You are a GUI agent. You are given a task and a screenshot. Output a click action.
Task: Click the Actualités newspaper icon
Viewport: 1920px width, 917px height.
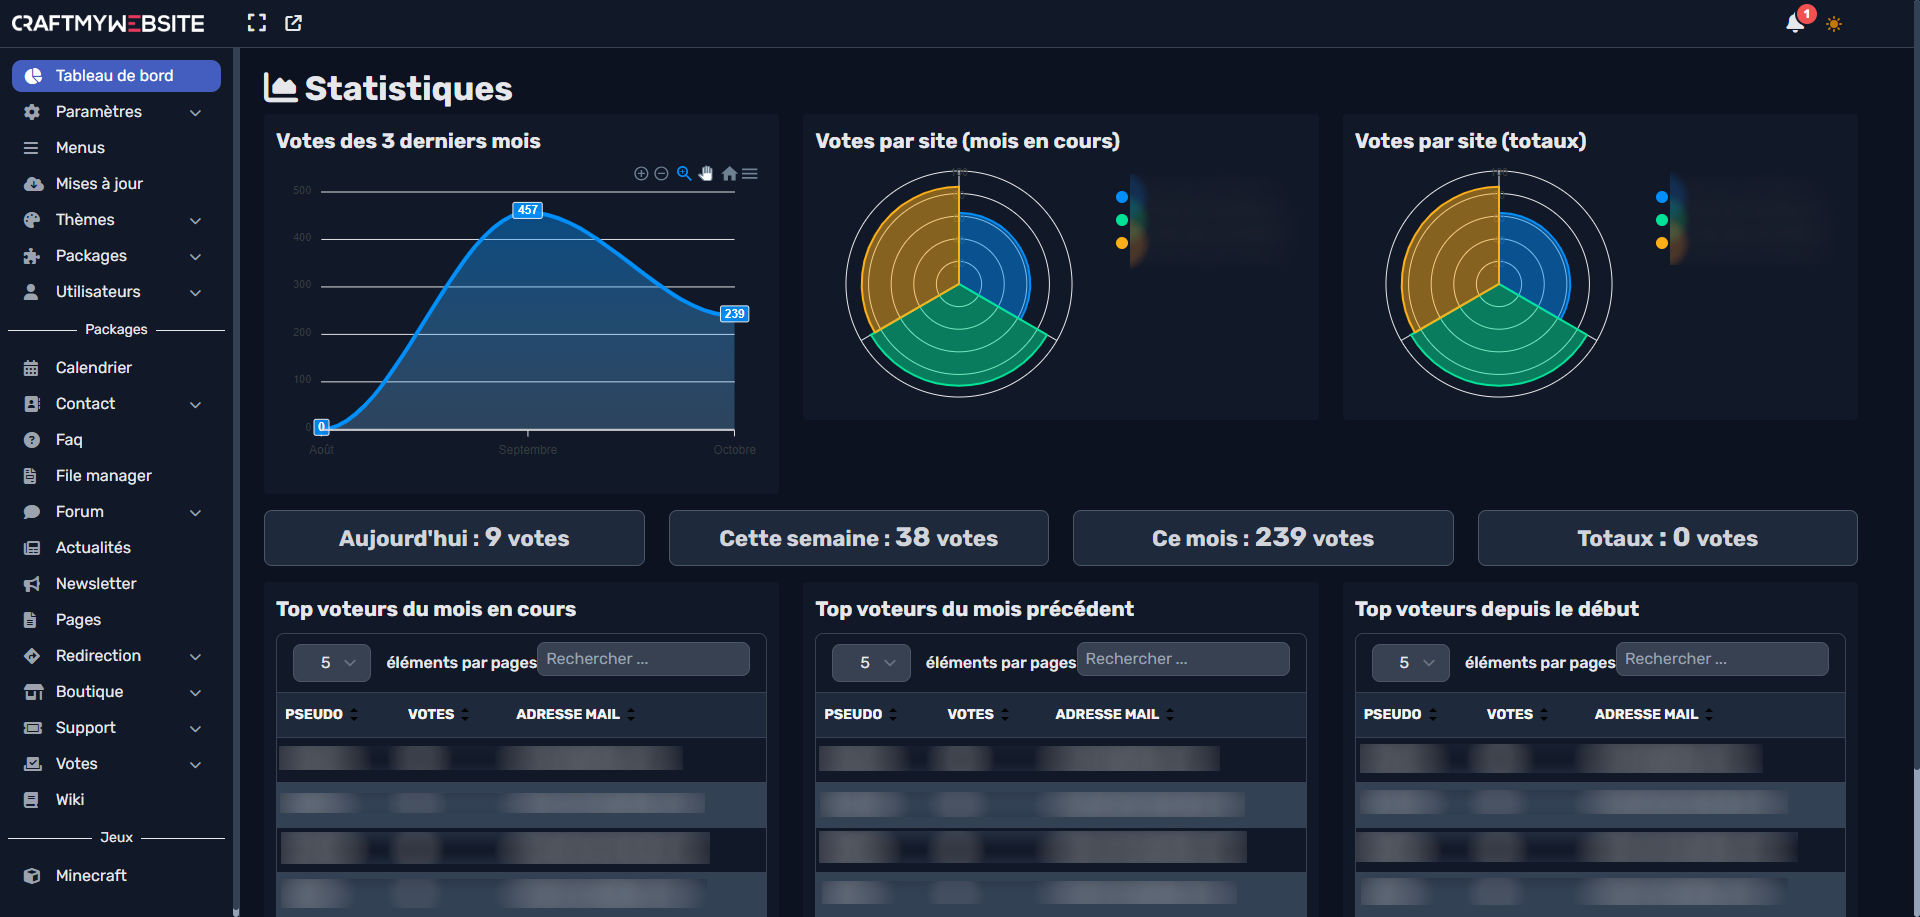(32, 548)
